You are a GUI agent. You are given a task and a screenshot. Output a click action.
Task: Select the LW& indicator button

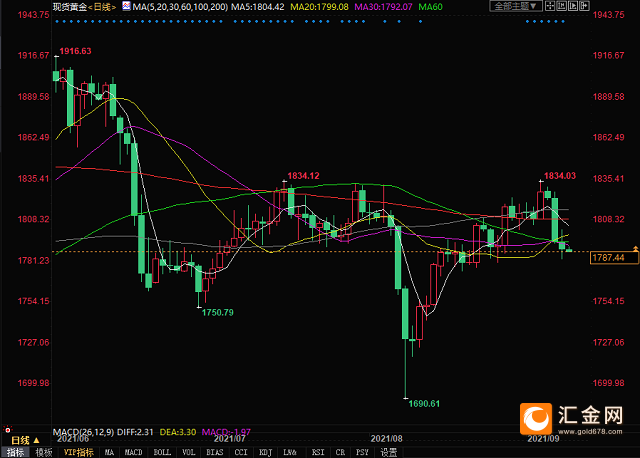point(290,452)
